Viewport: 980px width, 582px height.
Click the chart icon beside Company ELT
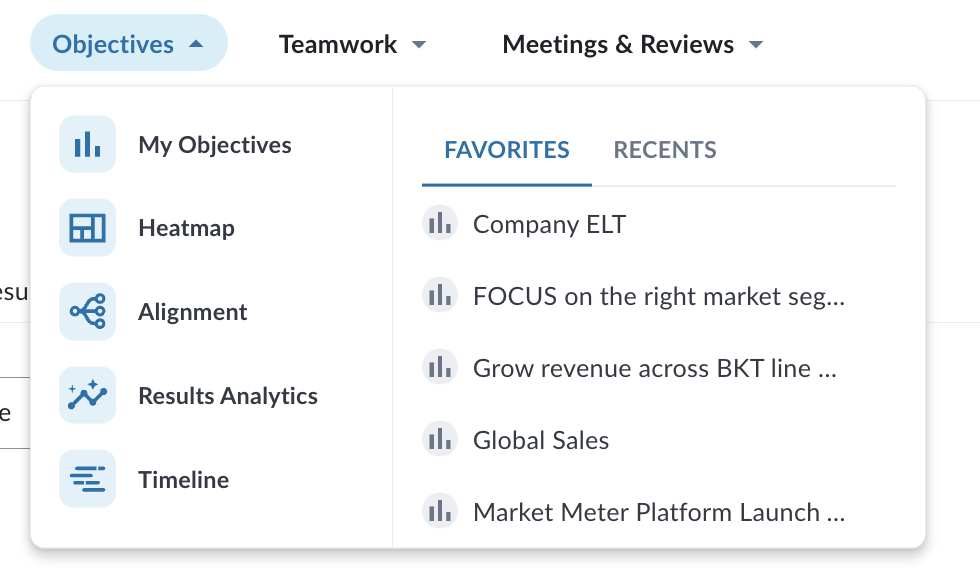(440, 223)
